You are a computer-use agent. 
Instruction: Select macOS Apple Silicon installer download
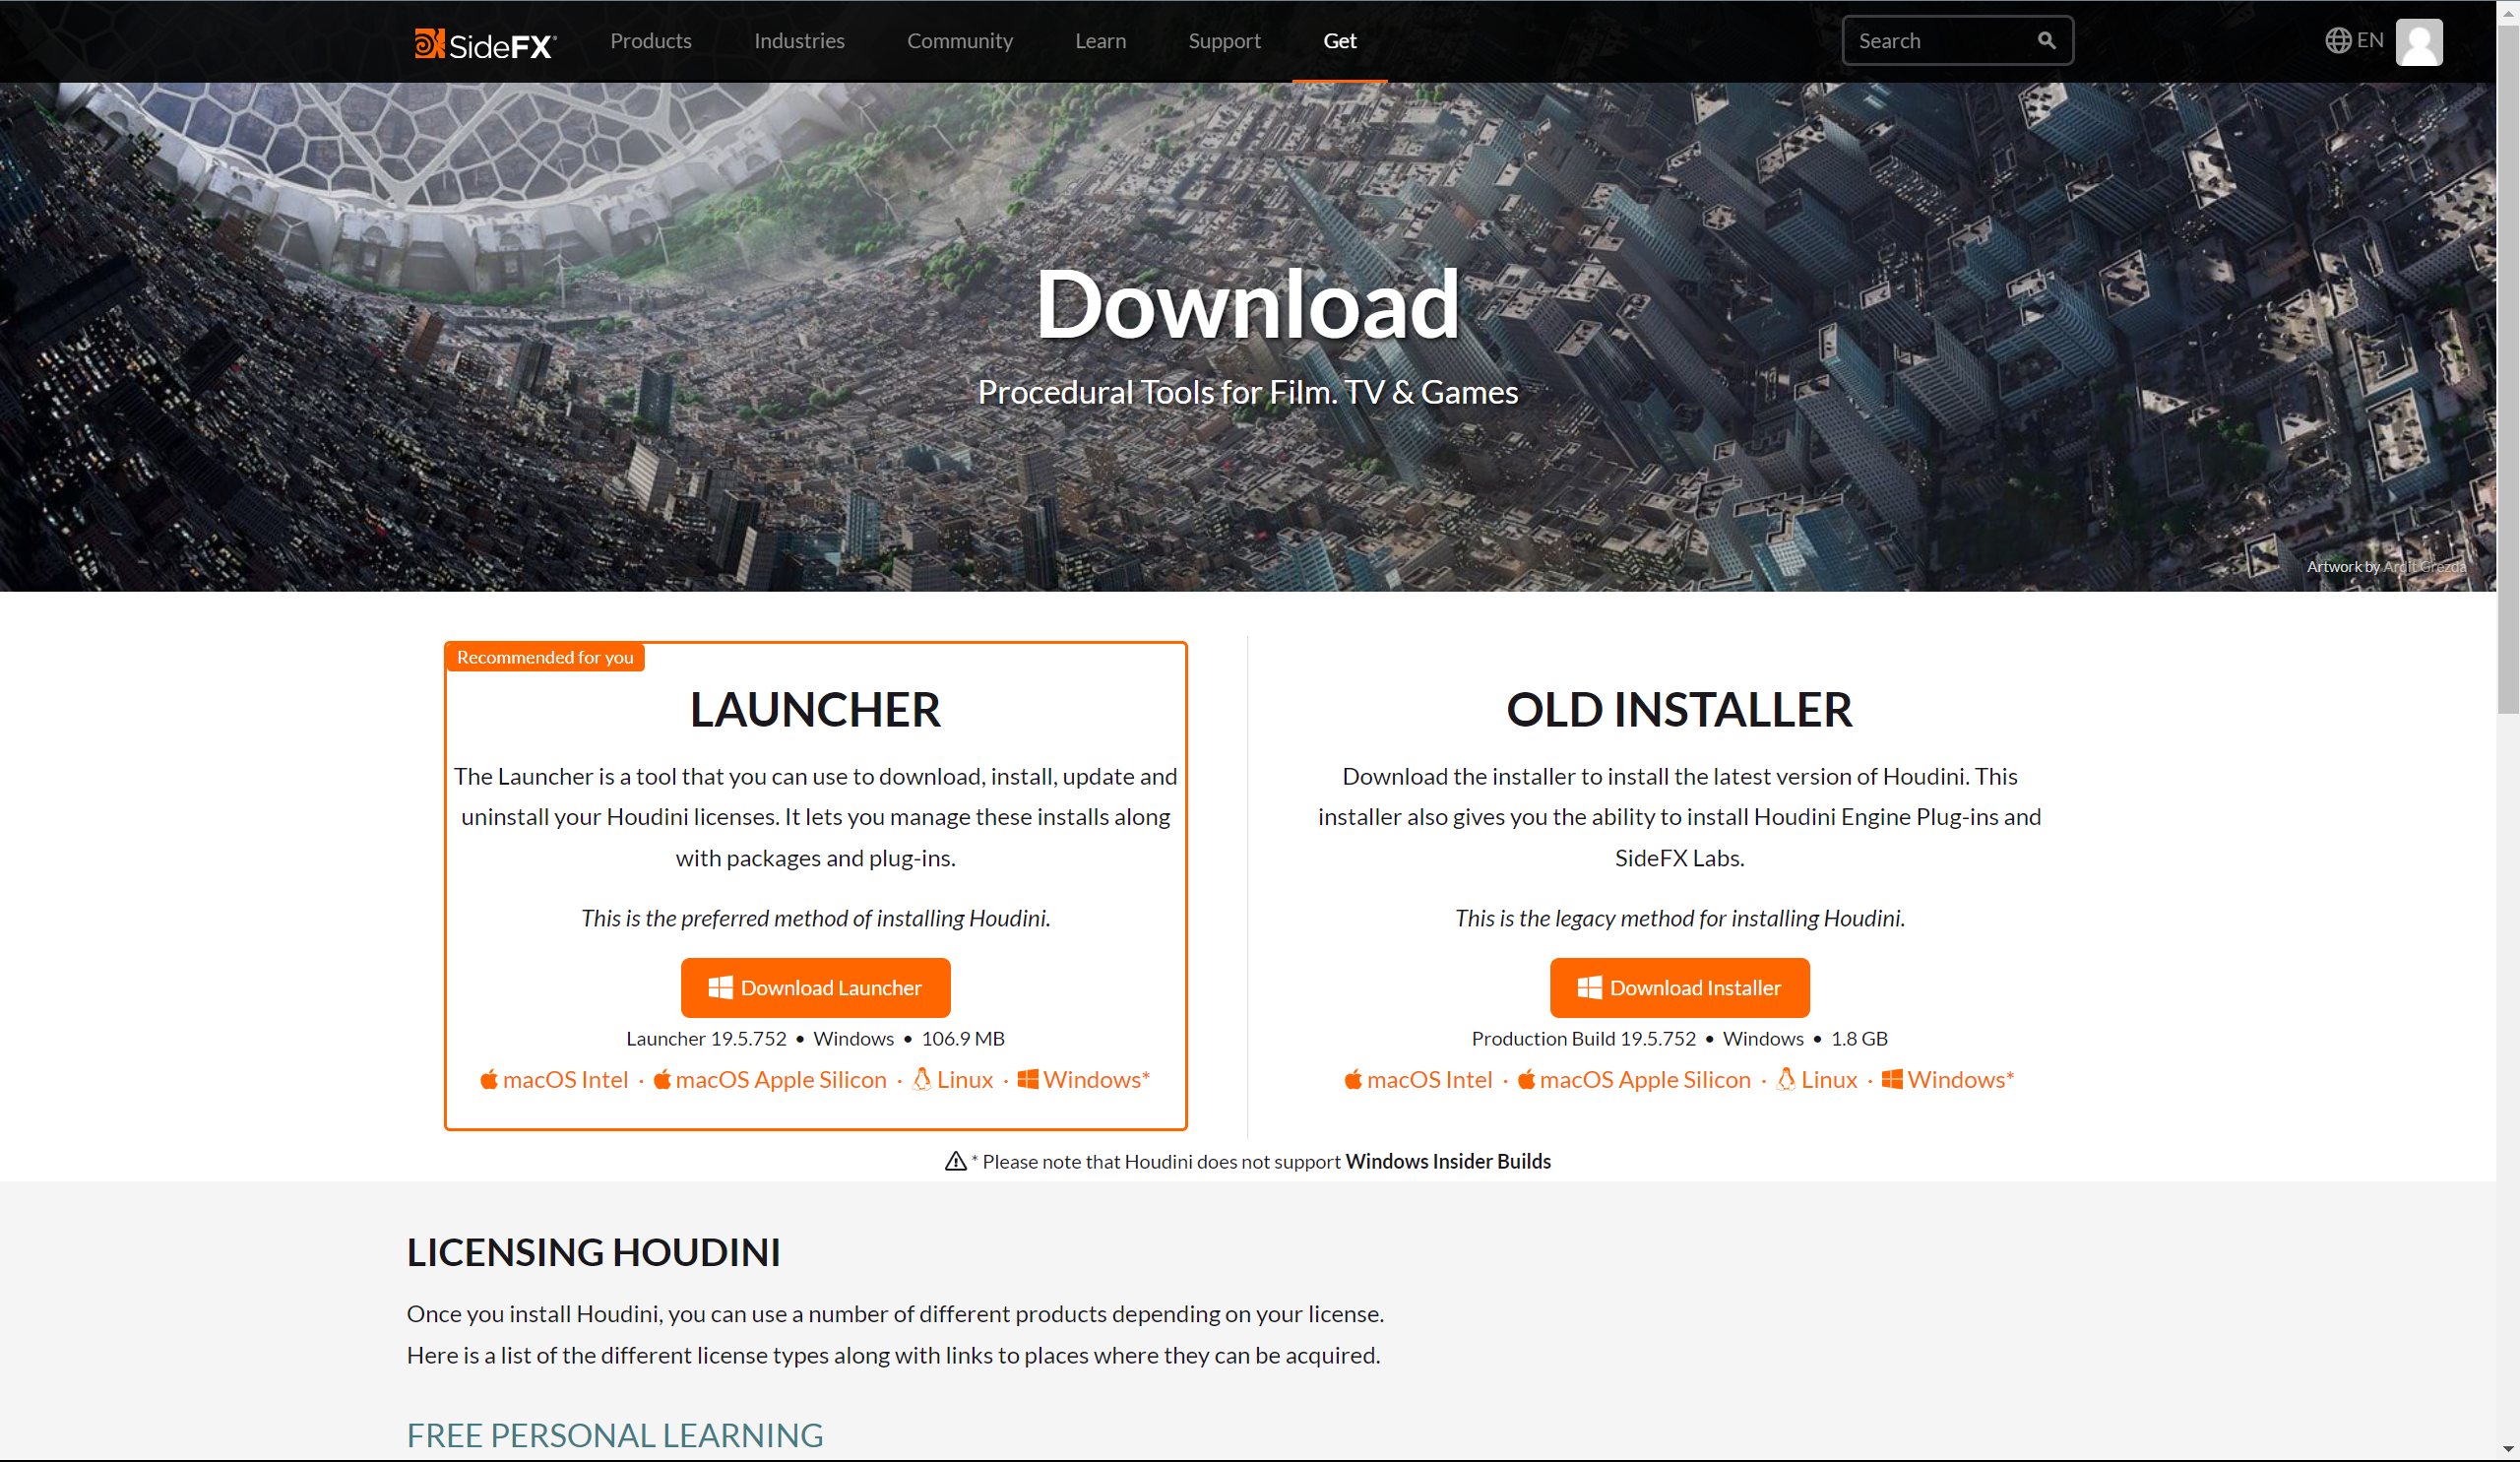(1634, 1079)
